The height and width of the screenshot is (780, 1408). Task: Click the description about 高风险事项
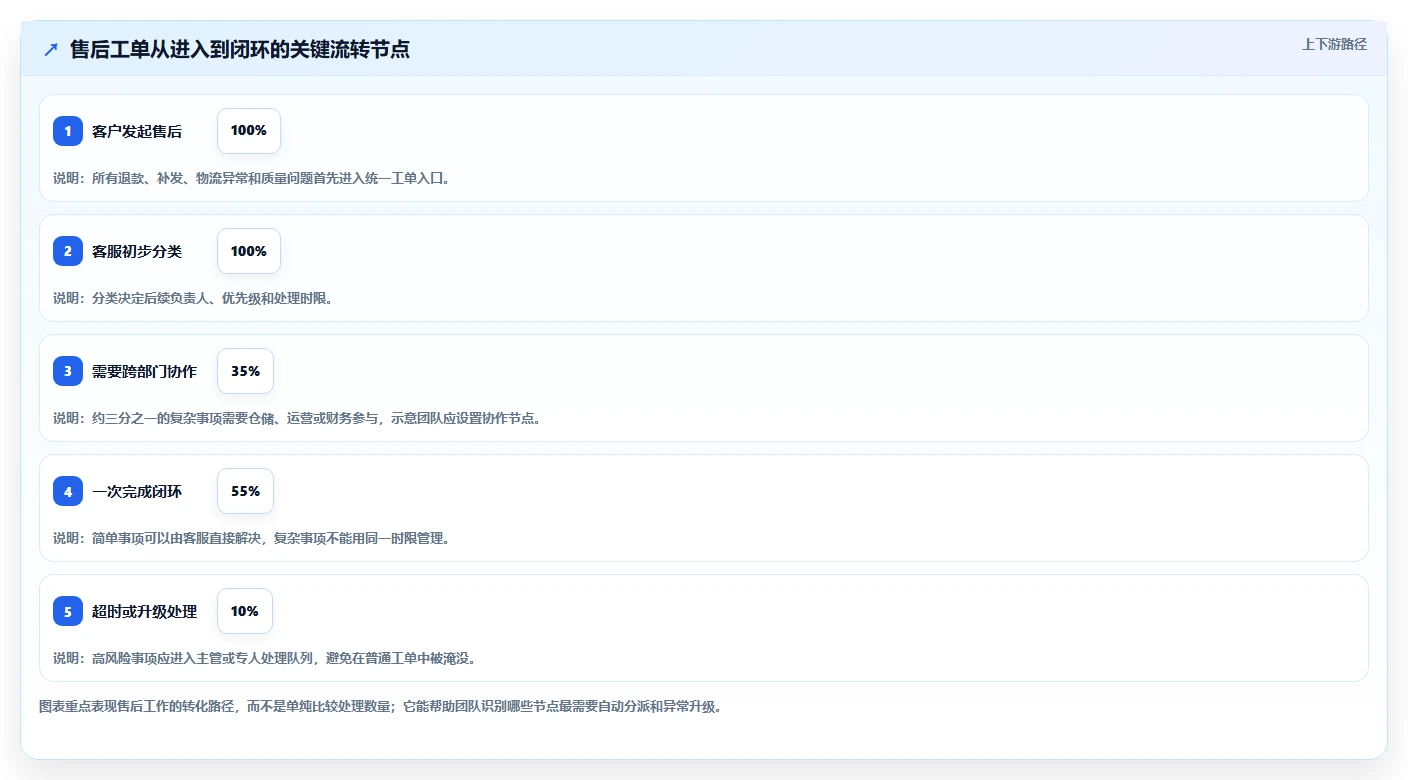[265, 658]
